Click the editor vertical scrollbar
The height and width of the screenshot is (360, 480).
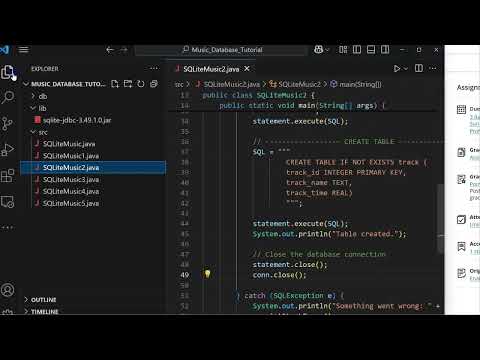pos(440,218)
